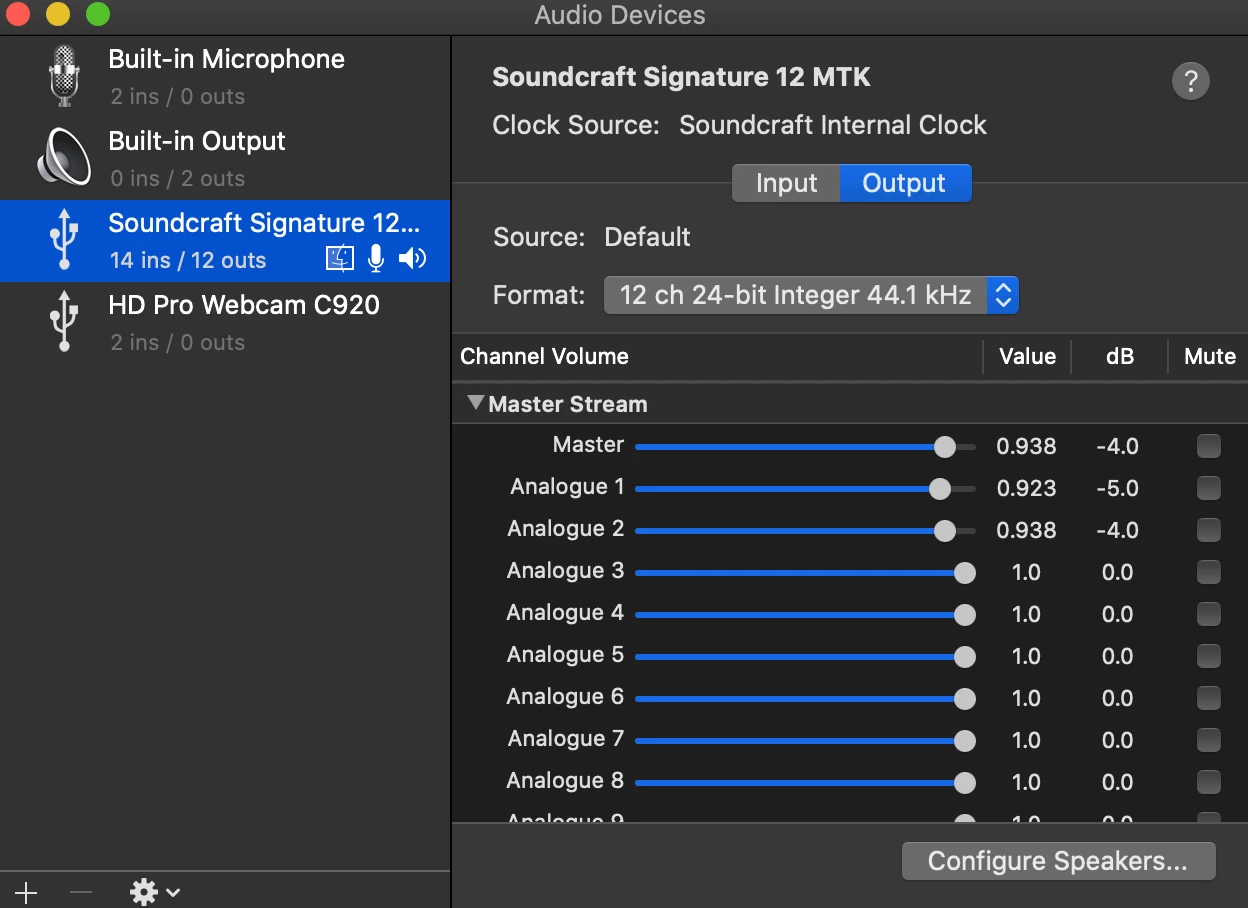Click the Value column header
This screenshot has width=1248, height=908.
[x=1027, y=356]
